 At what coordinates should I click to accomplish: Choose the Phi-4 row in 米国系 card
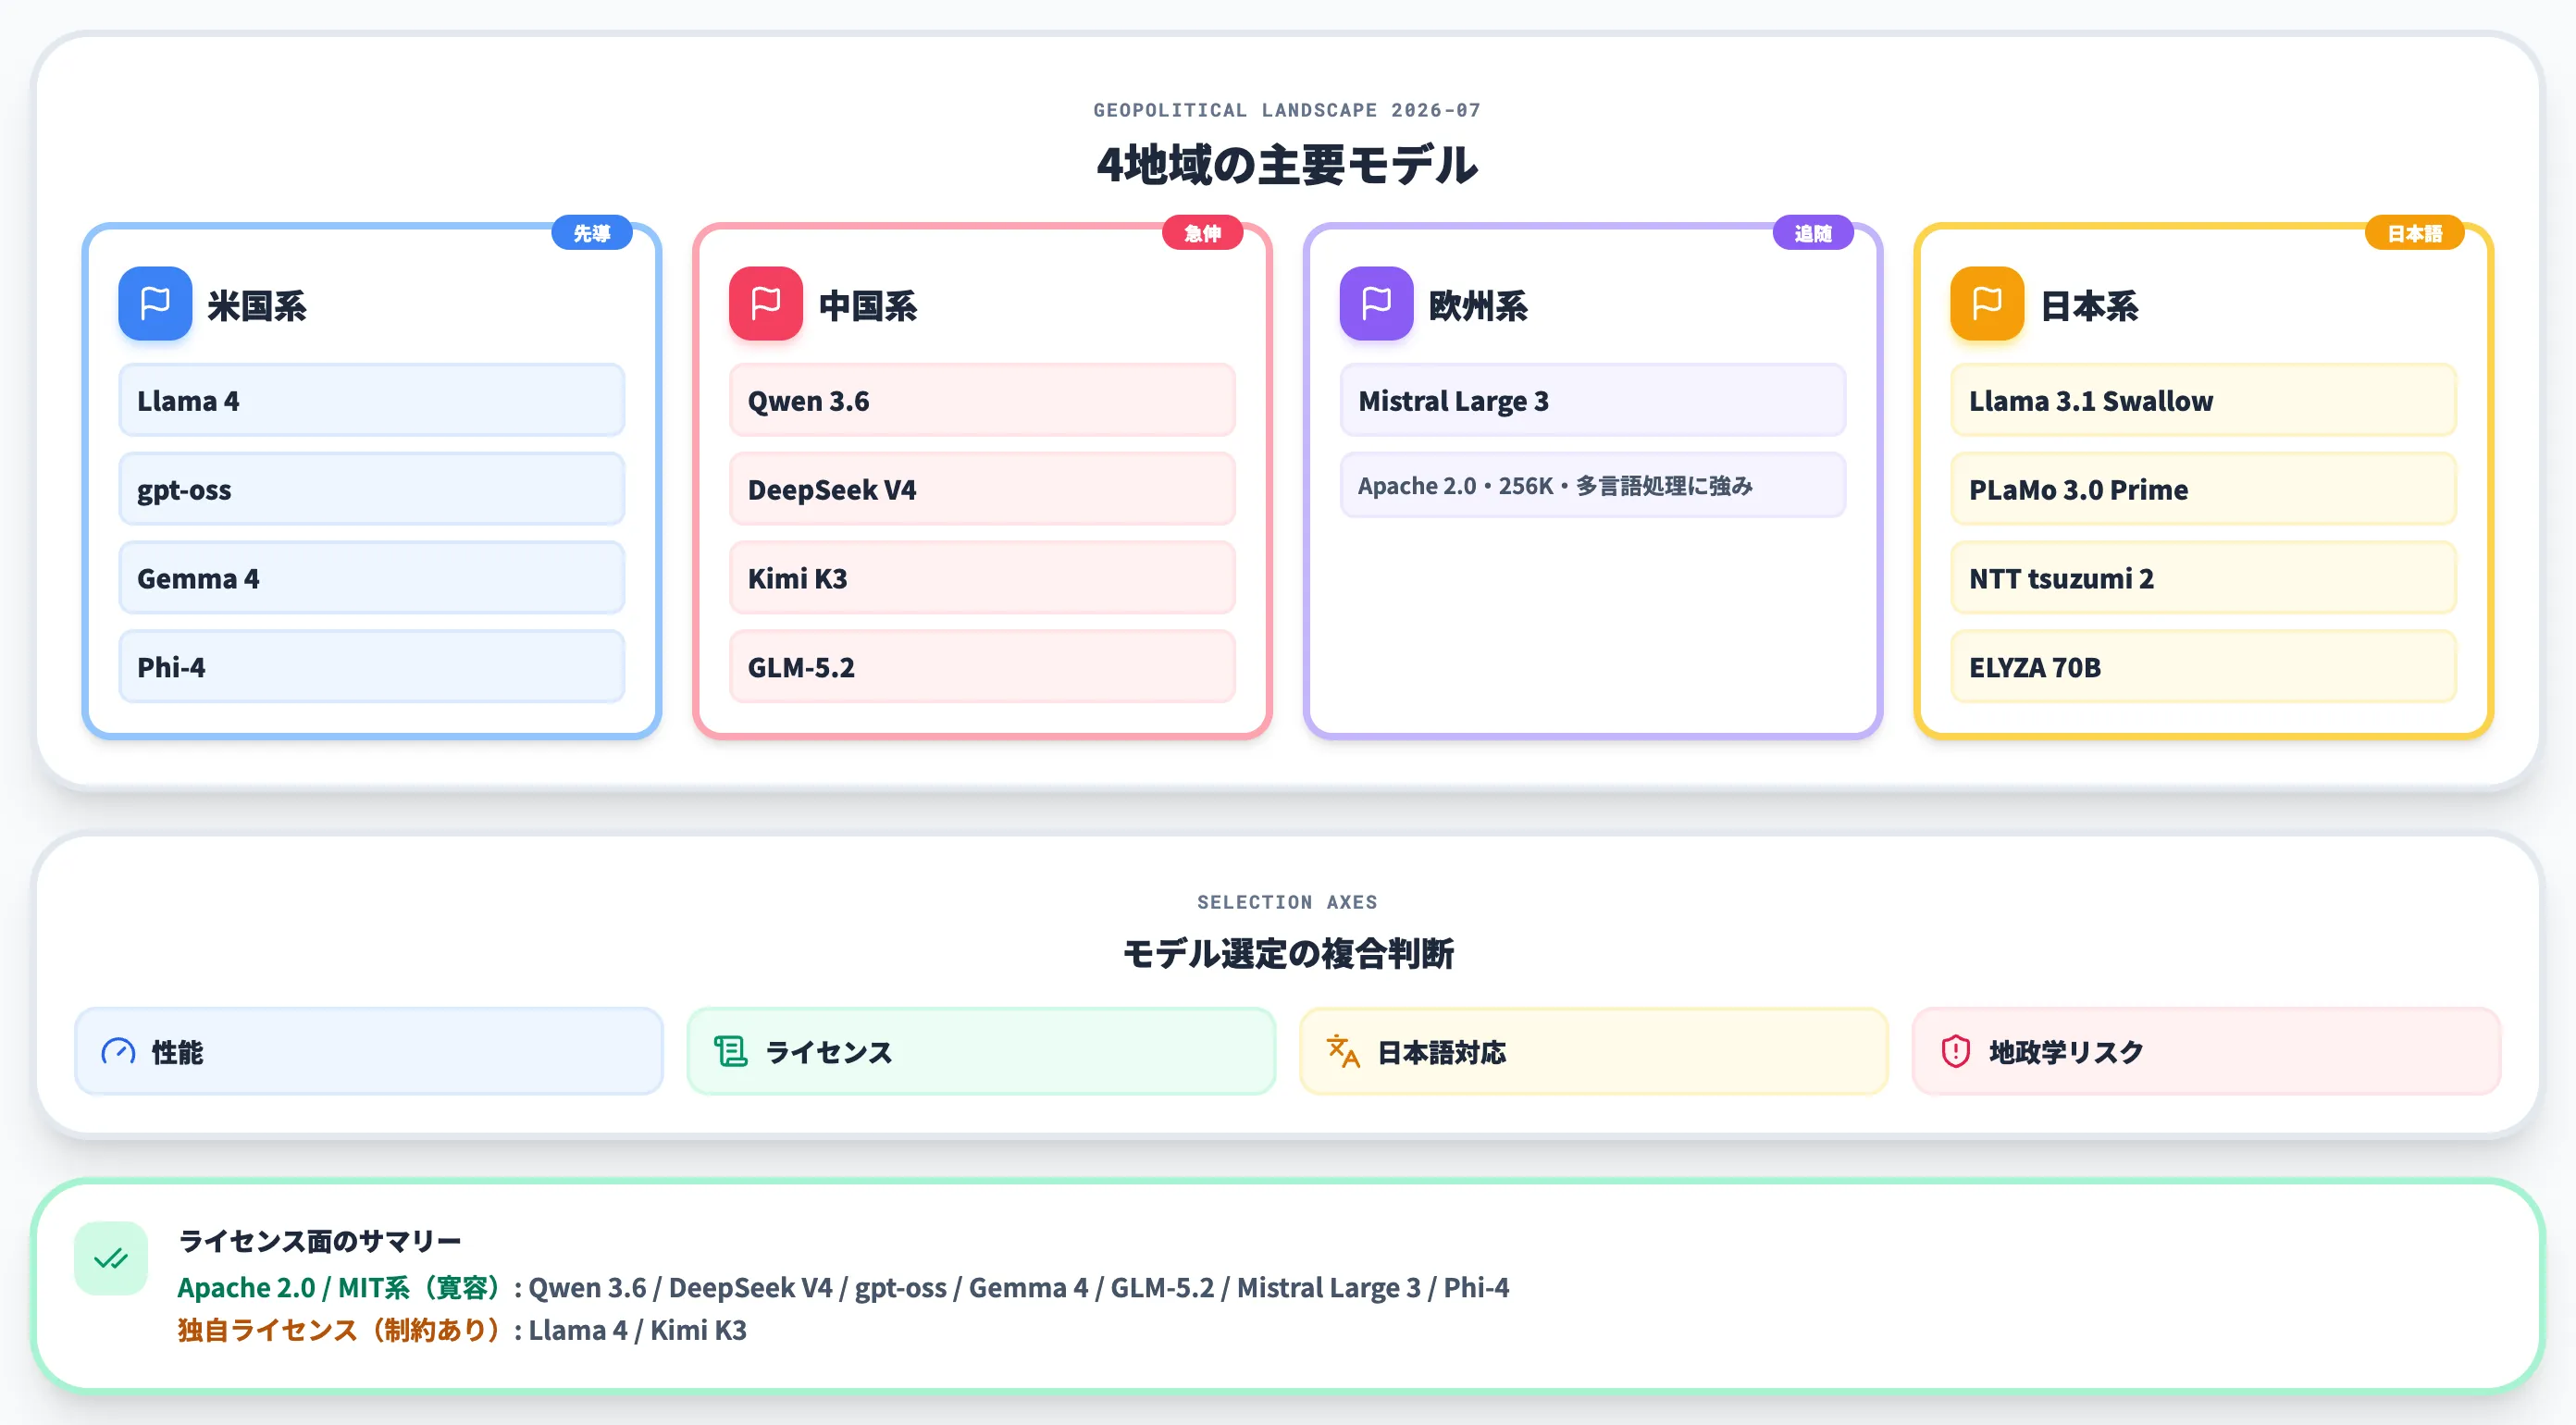click(x=372, y=666)
